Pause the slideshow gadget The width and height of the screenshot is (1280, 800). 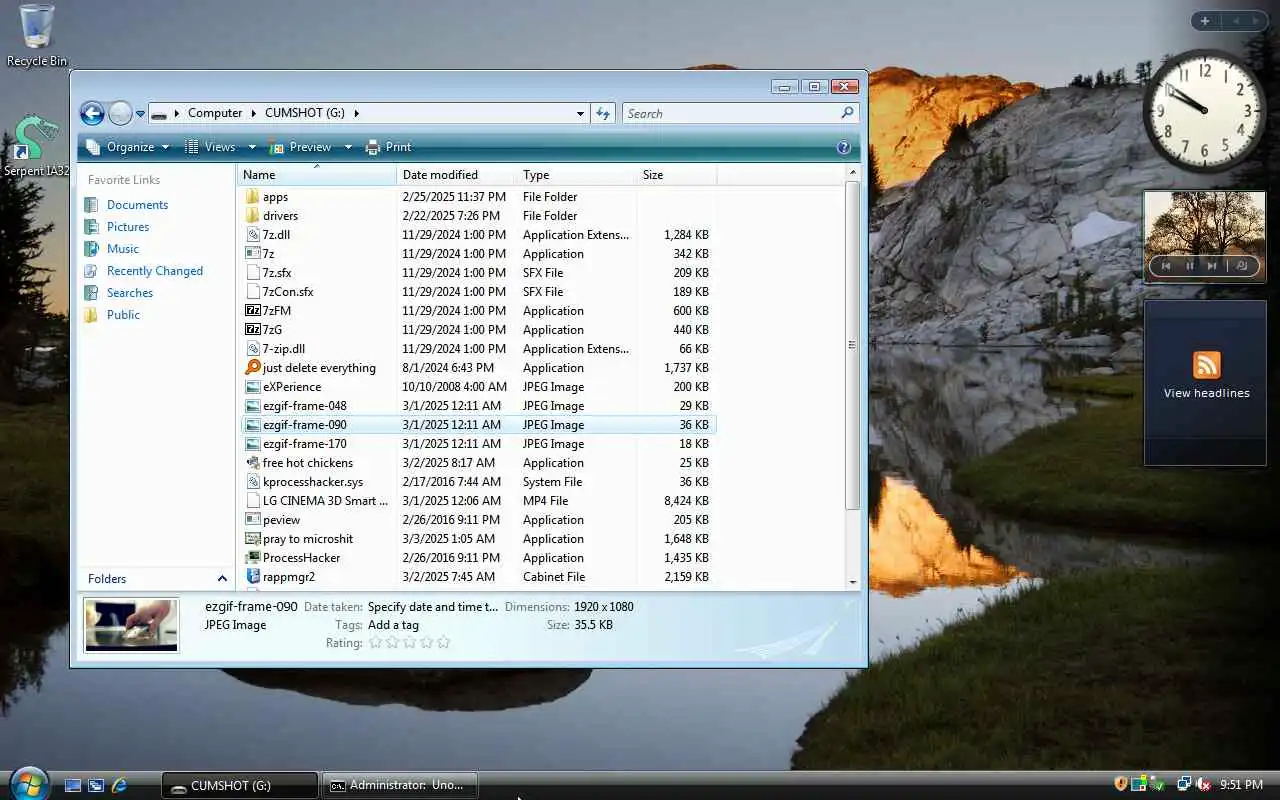point(1190,266)
